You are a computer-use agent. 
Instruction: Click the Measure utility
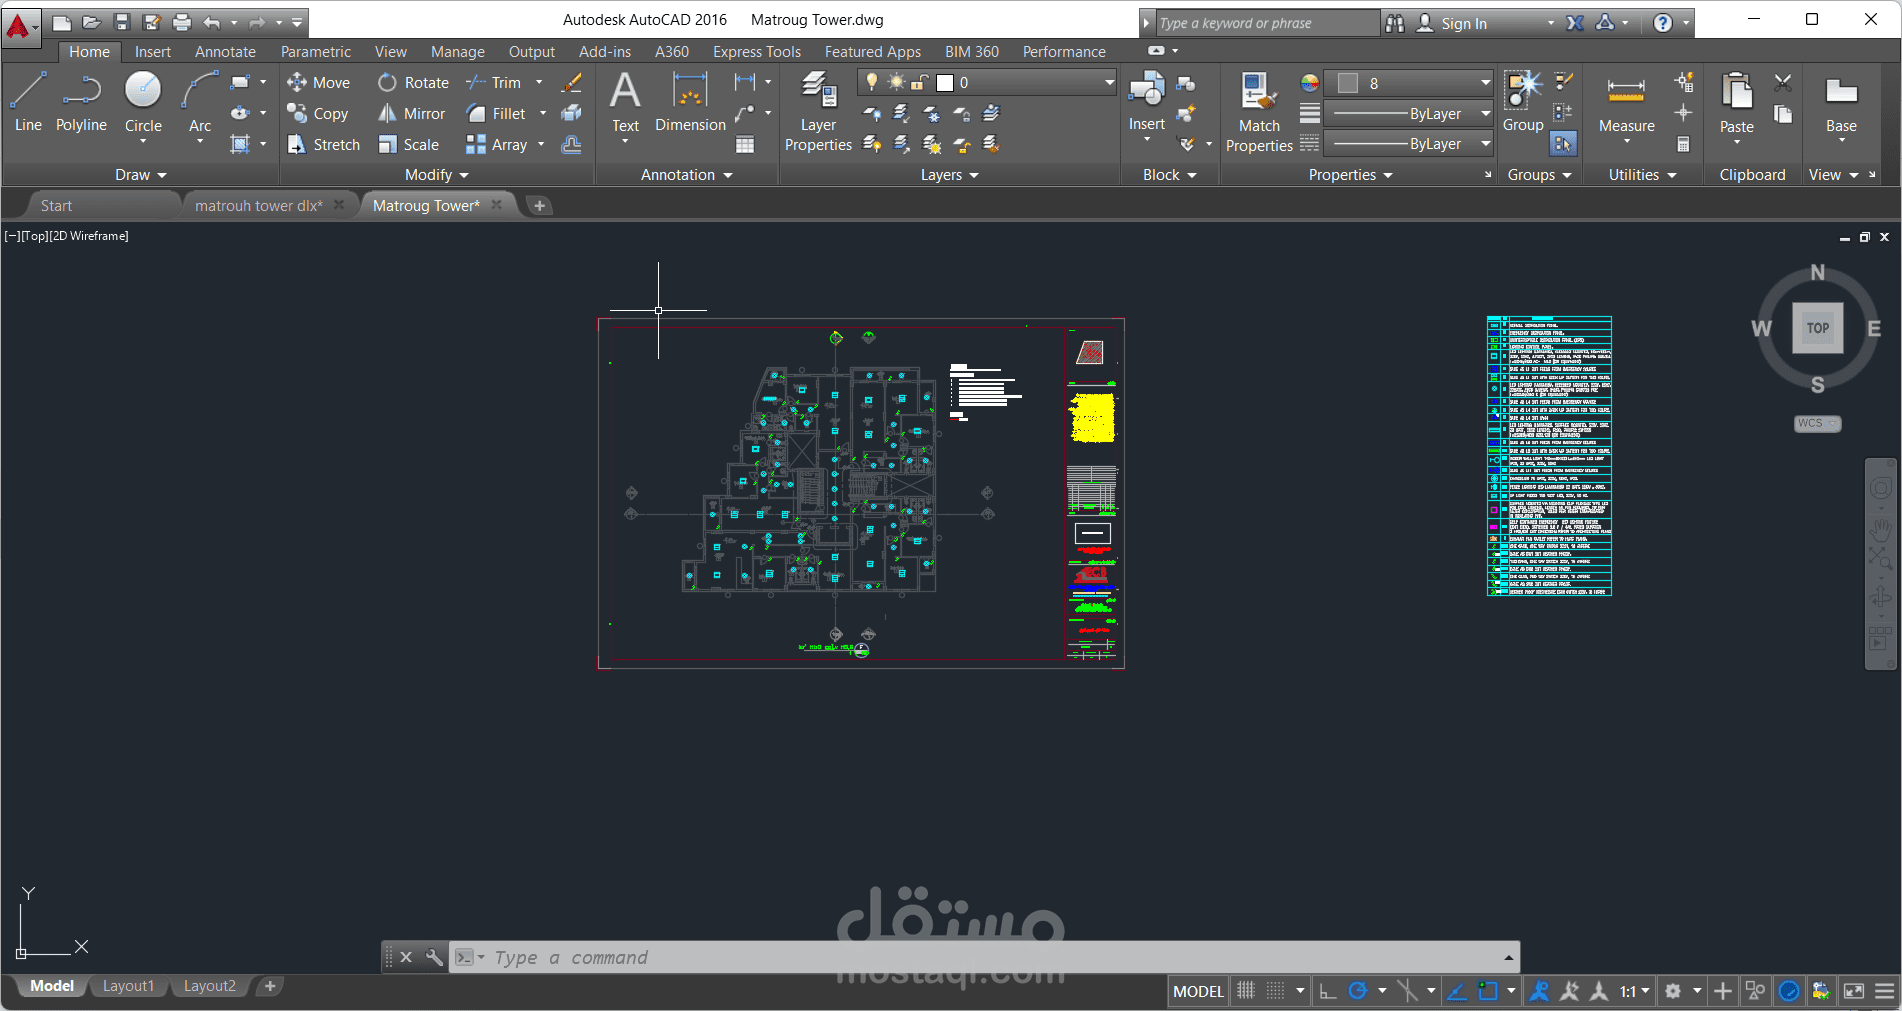1626,102
